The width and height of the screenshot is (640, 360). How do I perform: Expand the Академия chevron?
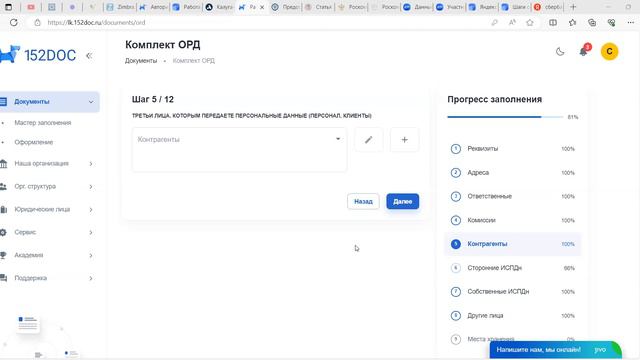coord(91,255)
